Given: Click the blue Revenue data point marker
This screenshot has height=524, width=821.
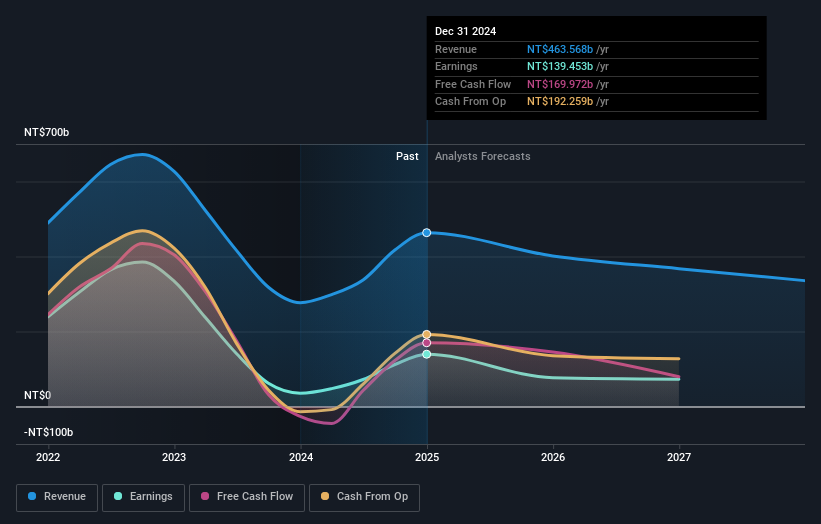Looking at the screenshot, I should tap(427, 232).
